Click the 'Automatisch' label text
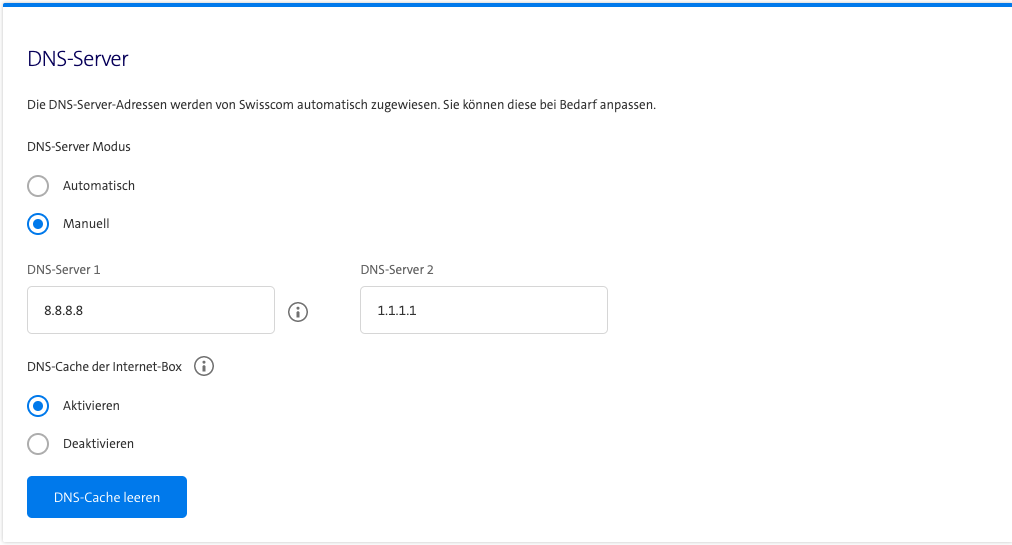 click(99, 186)
